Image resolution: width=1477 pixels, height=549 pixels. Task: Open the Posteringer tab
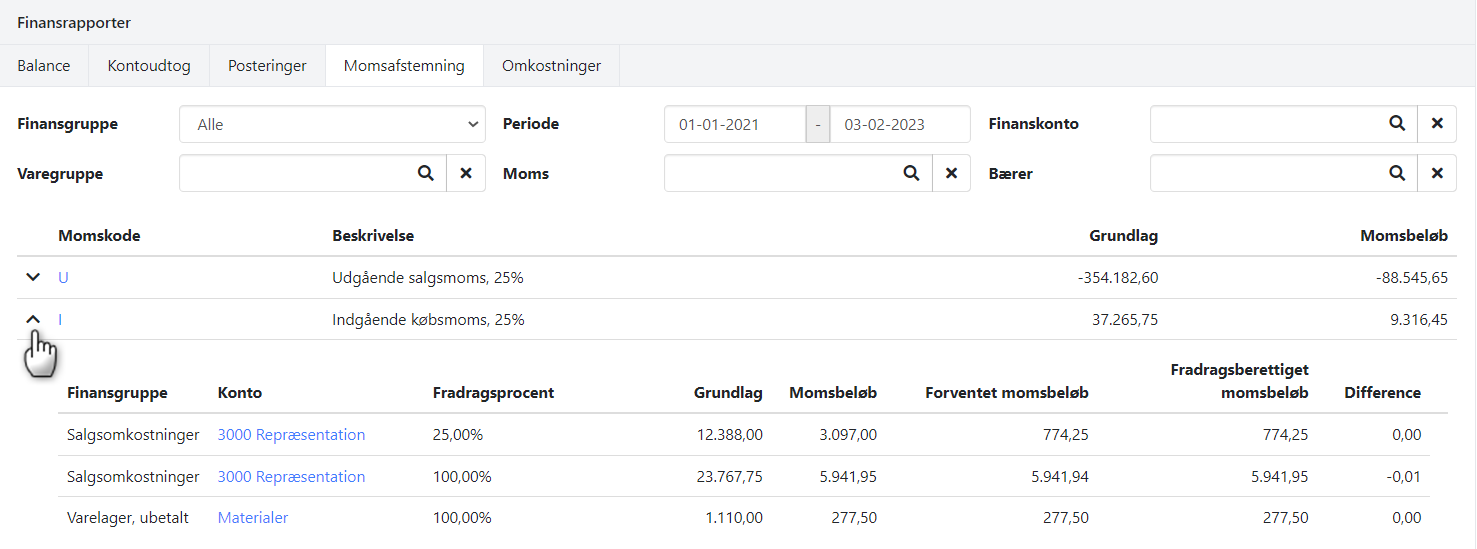tap(267, 66)
